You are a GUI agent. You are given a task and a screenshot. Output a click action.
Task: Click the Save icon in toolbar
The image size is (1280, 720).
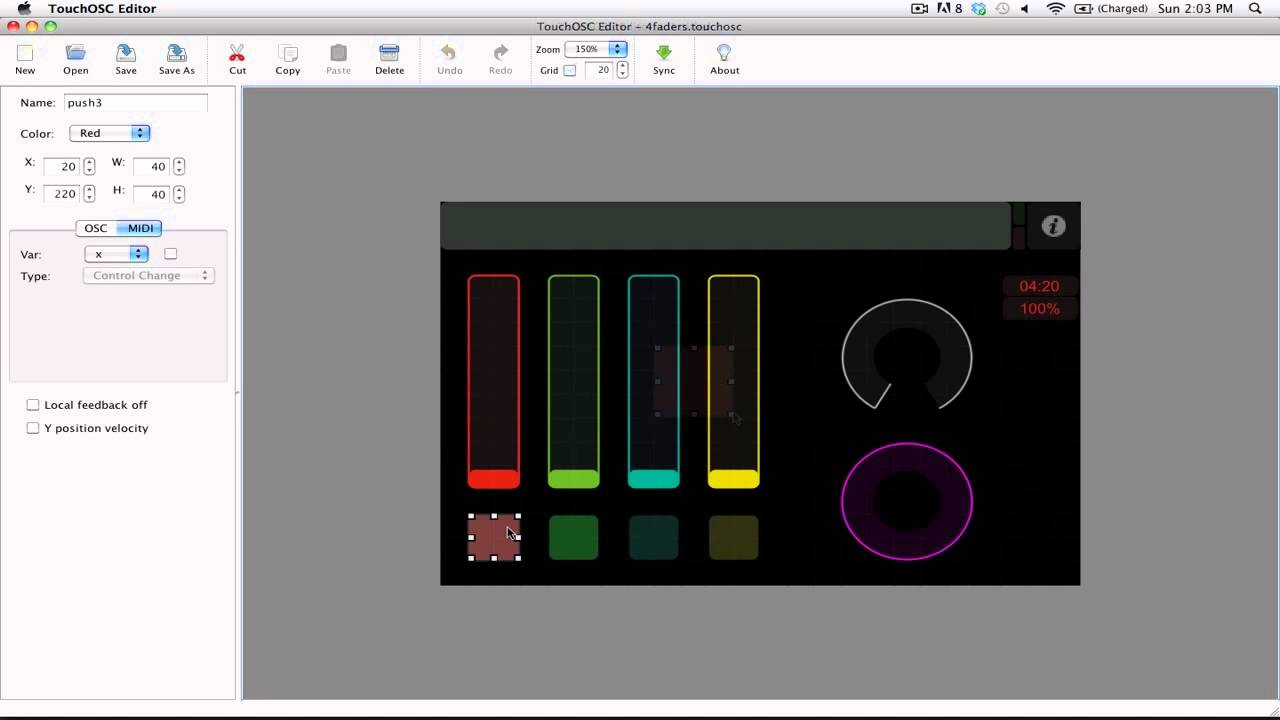point(126,54)
